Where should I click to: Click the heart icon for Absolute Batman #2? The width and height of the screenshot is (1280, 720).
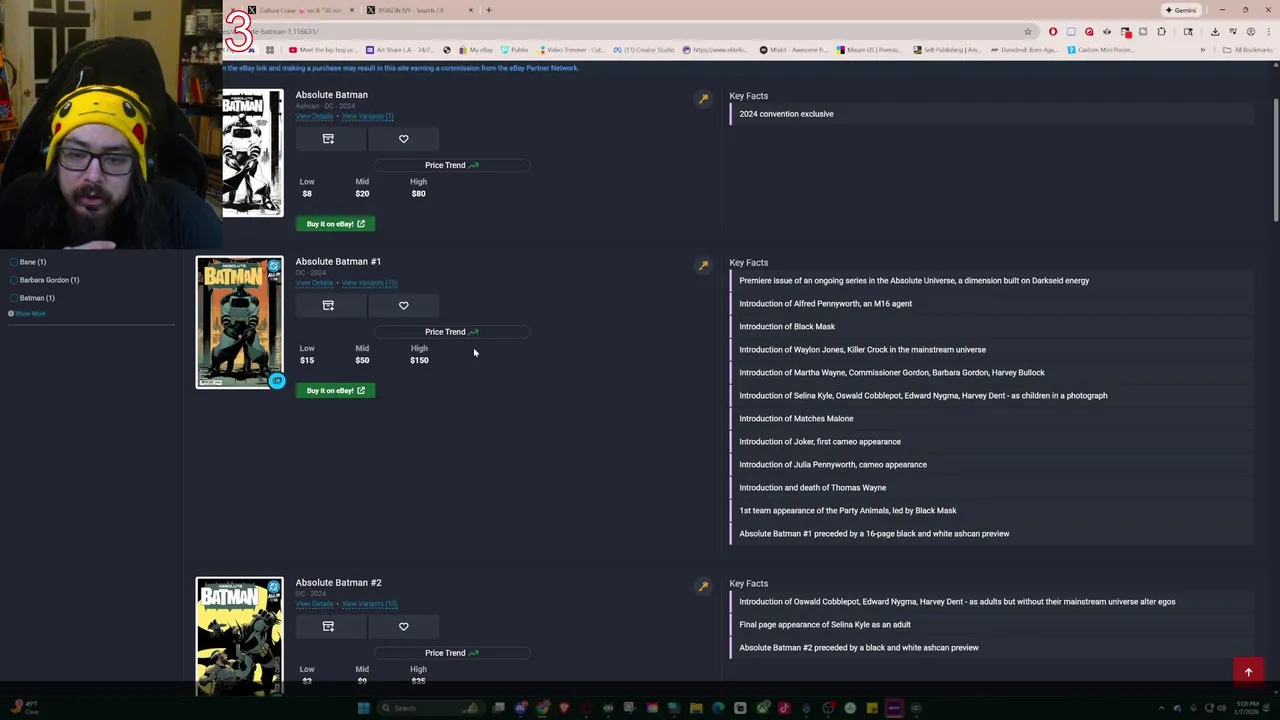(404, 626)
